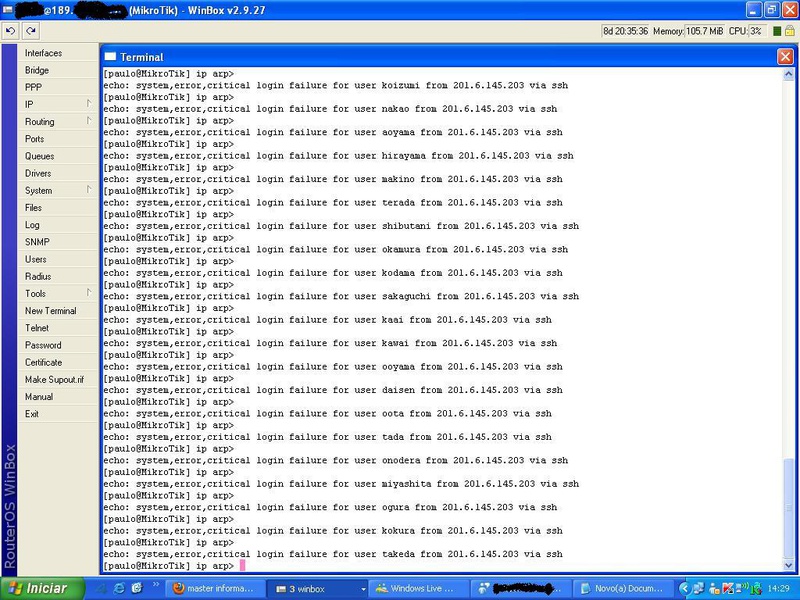Click the taskbar clock showing 14:29
This screenshot has width=800, height=600.
tap(778, 588)
